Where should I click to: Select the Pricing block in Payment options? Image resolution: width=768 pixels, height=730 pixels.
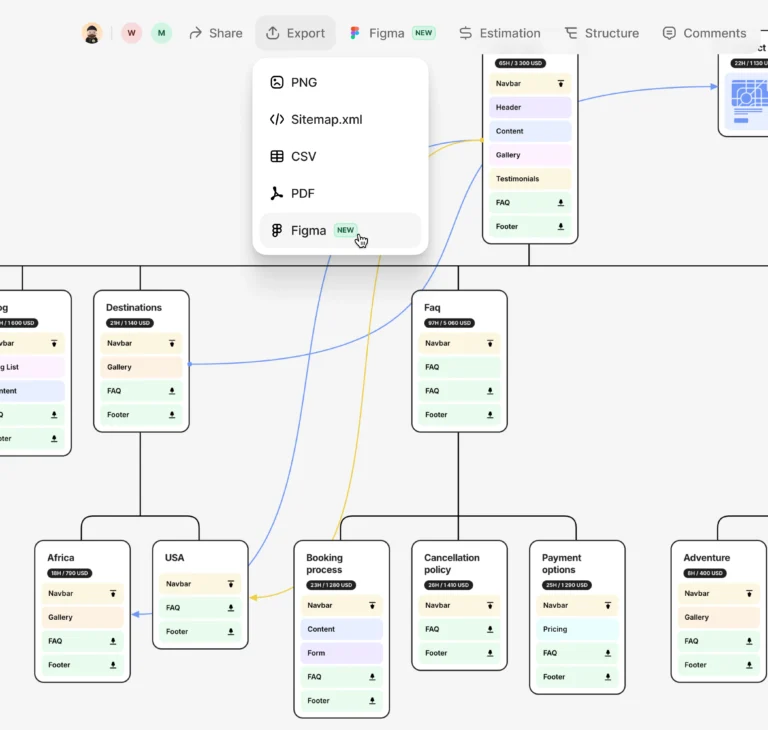click(577, 629)
